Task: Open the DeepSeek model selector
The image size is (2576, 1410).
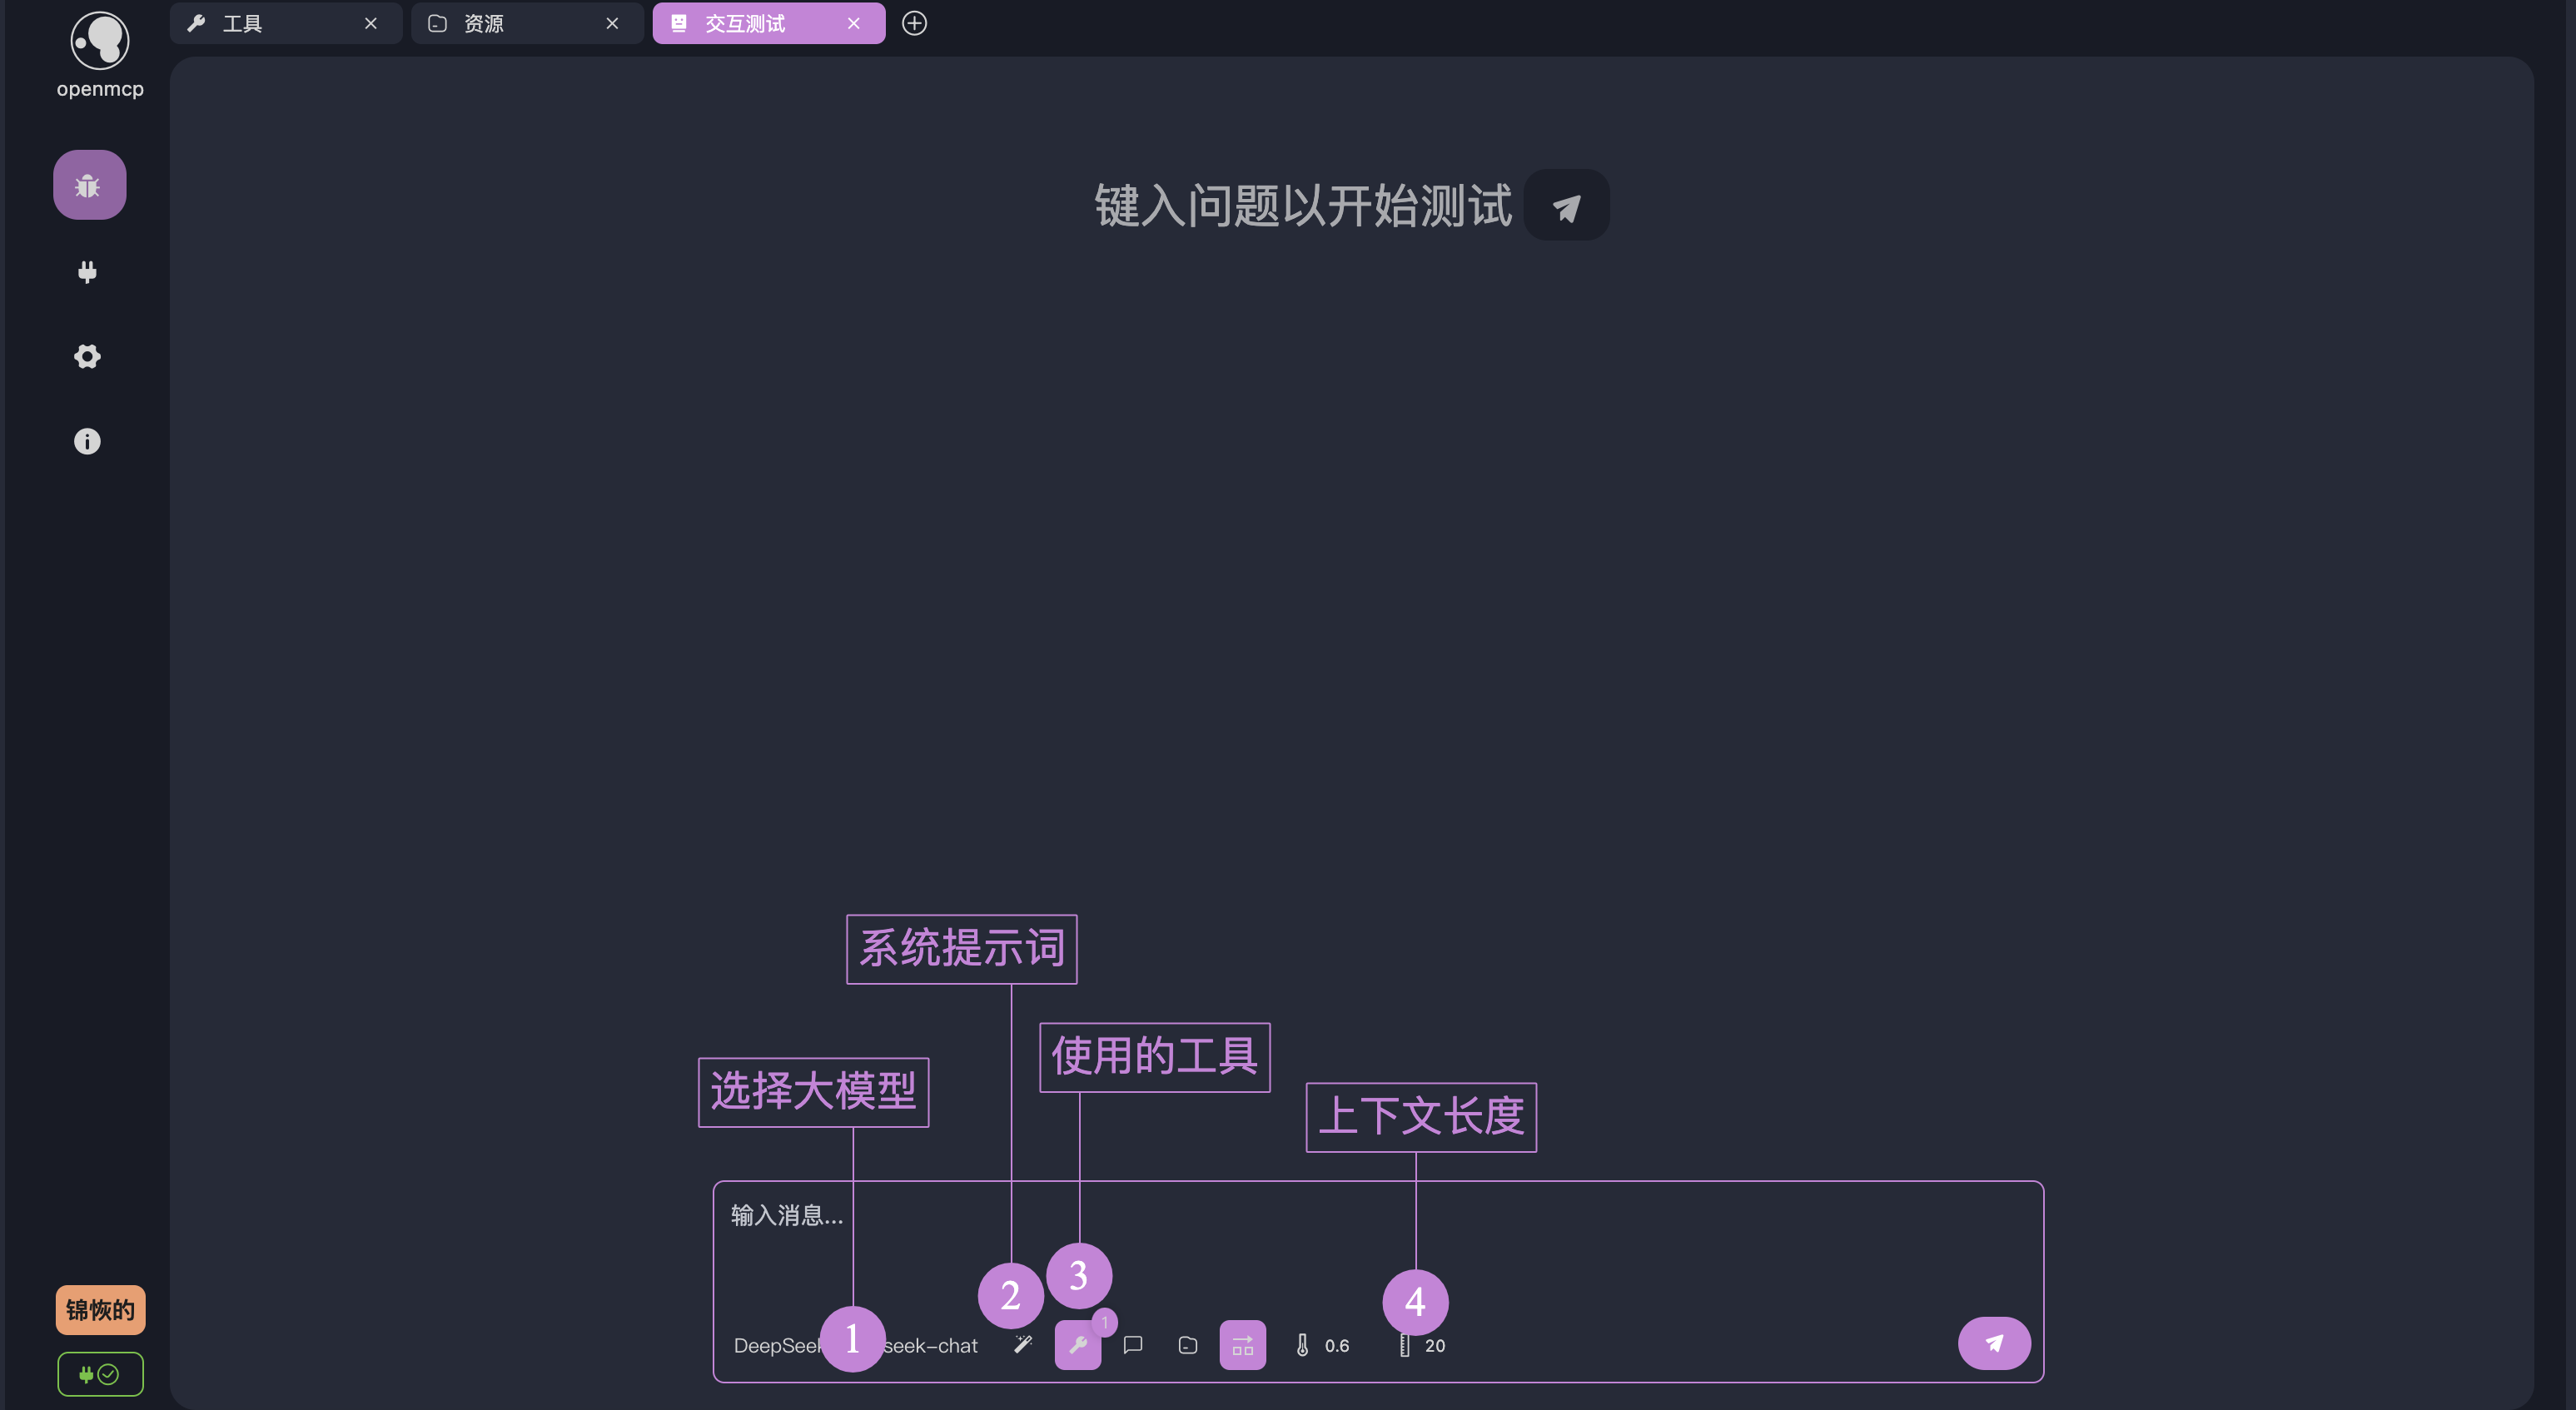Action: (x=775, y=1346)
